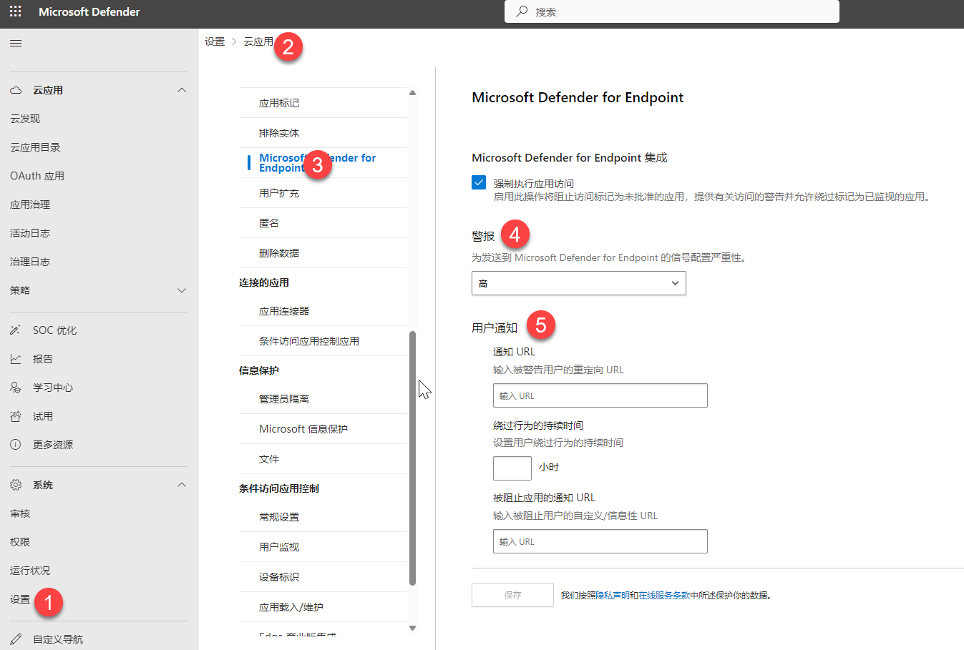964x650 pixels.
Task: Open OAuth 应用 in the sidebar
Action: pyautogui.click(x=37, y=176)
